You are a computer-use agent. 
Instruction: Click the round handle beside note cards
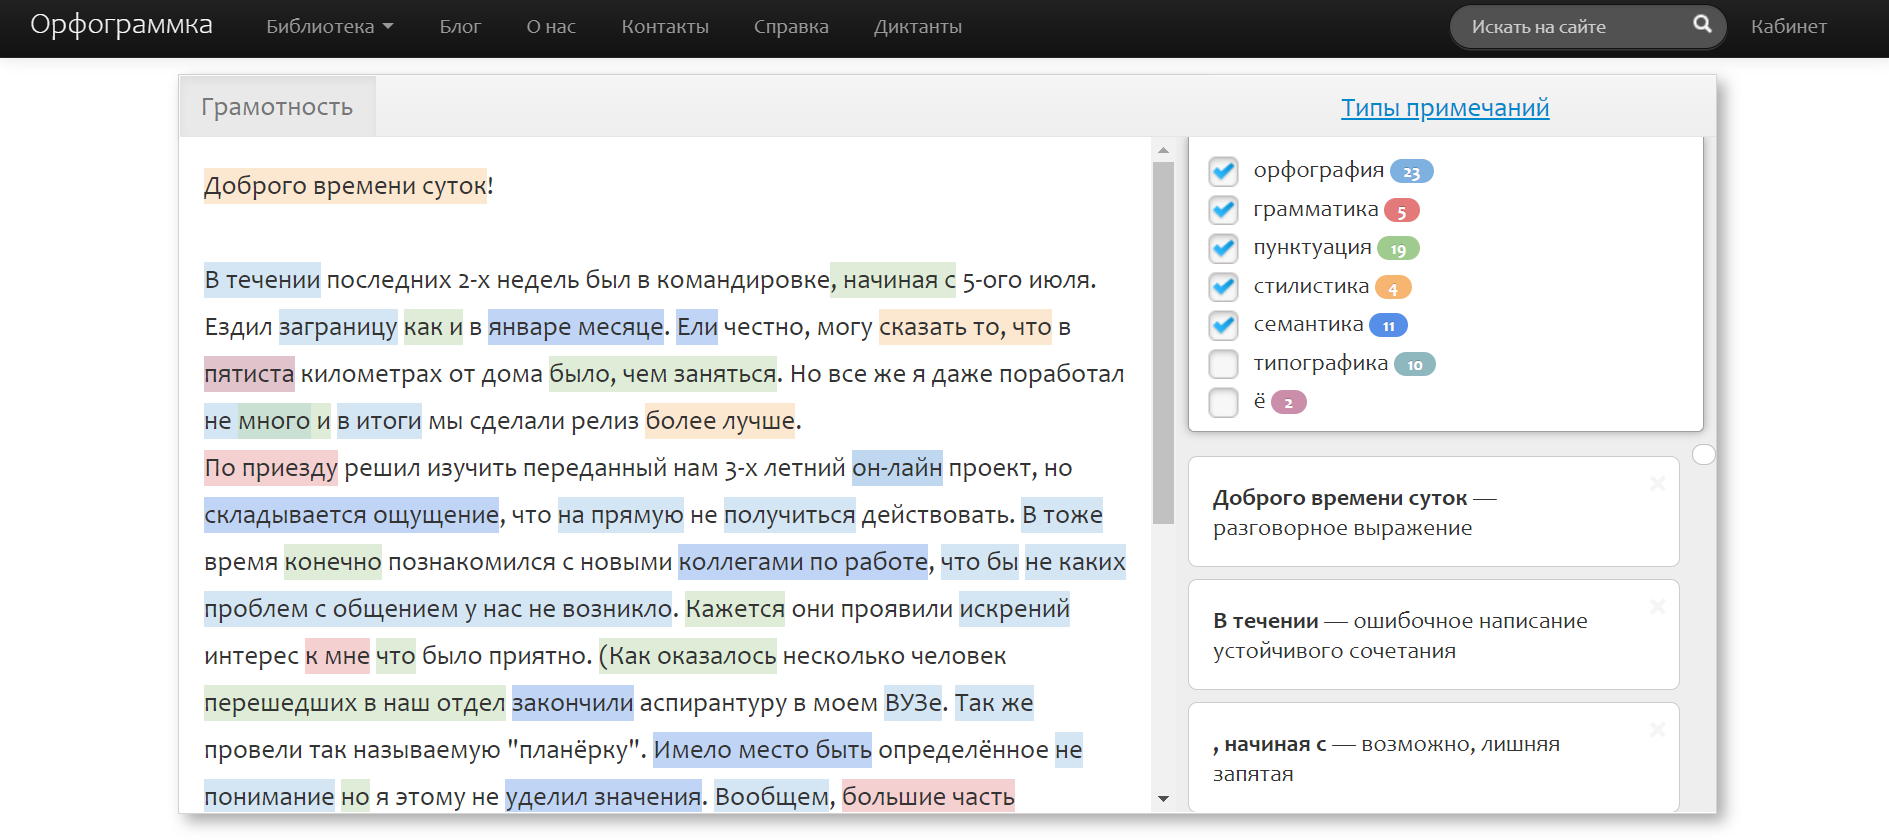click(1704, 454)
